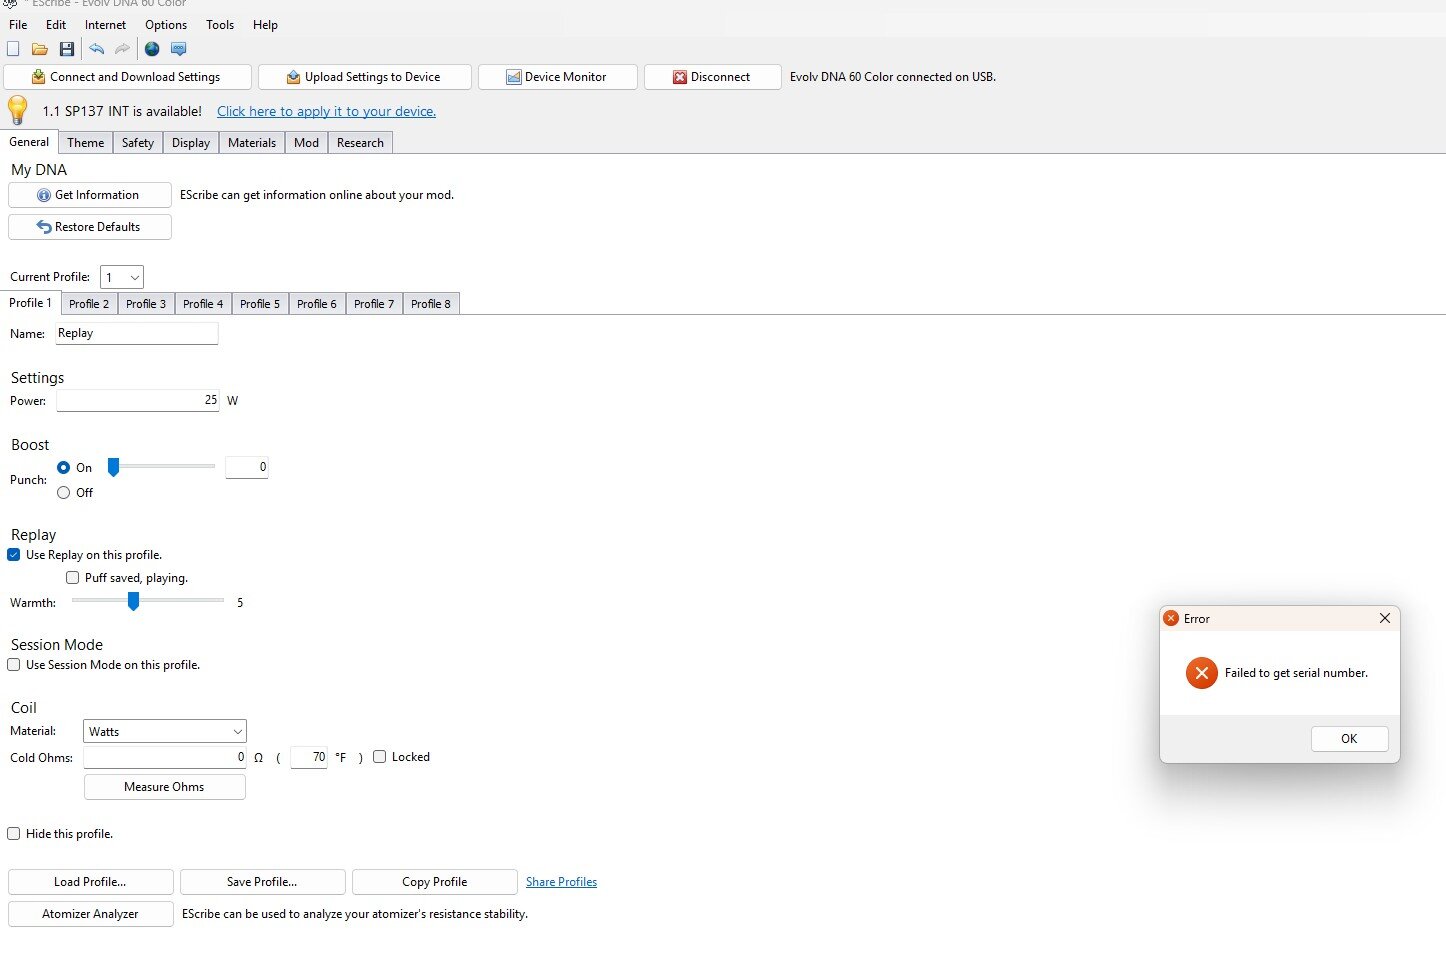Select the Profile 7 tab
Image resolution: width=1446 pixels, height=973 pixels.
click(374, 304)
